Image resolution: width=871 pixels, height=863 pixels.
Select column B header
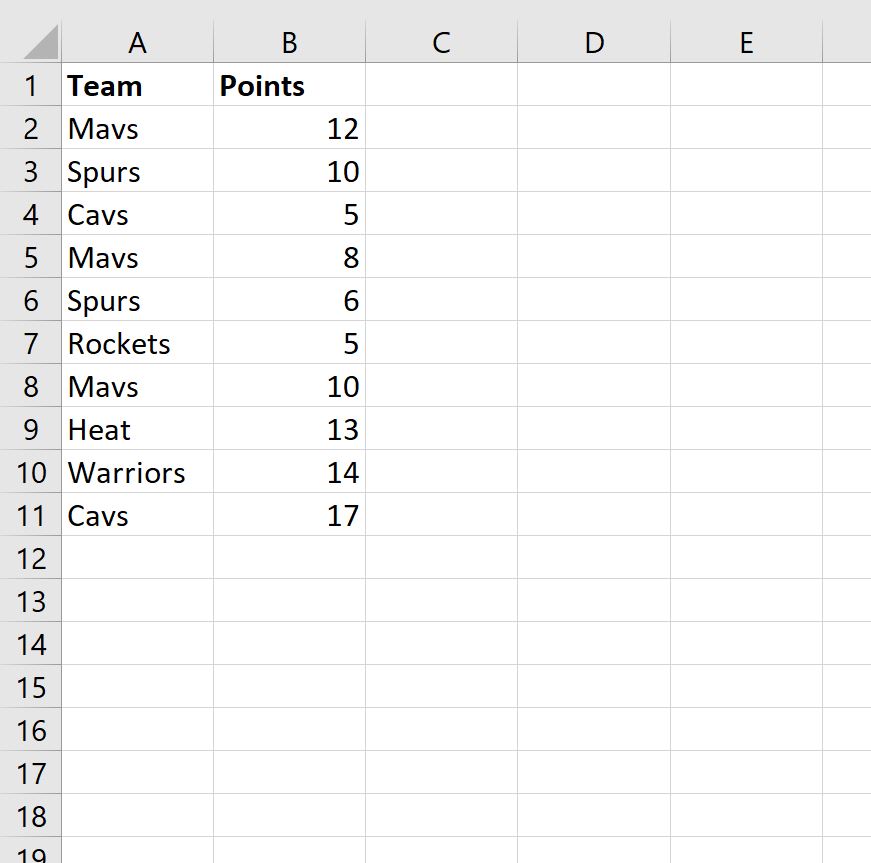pos(289,42)
